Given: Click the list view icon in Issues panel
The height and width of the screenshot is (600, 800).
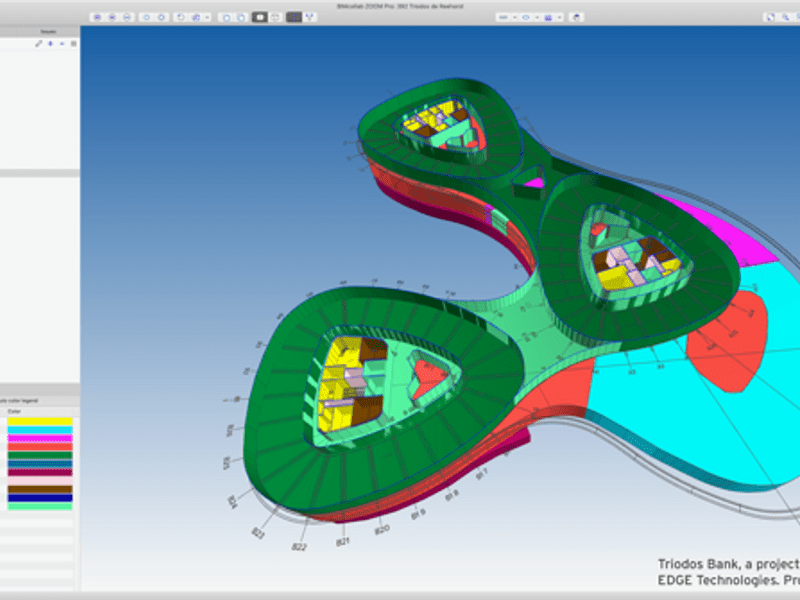Looking at the screenshot, I should point(73,44).
